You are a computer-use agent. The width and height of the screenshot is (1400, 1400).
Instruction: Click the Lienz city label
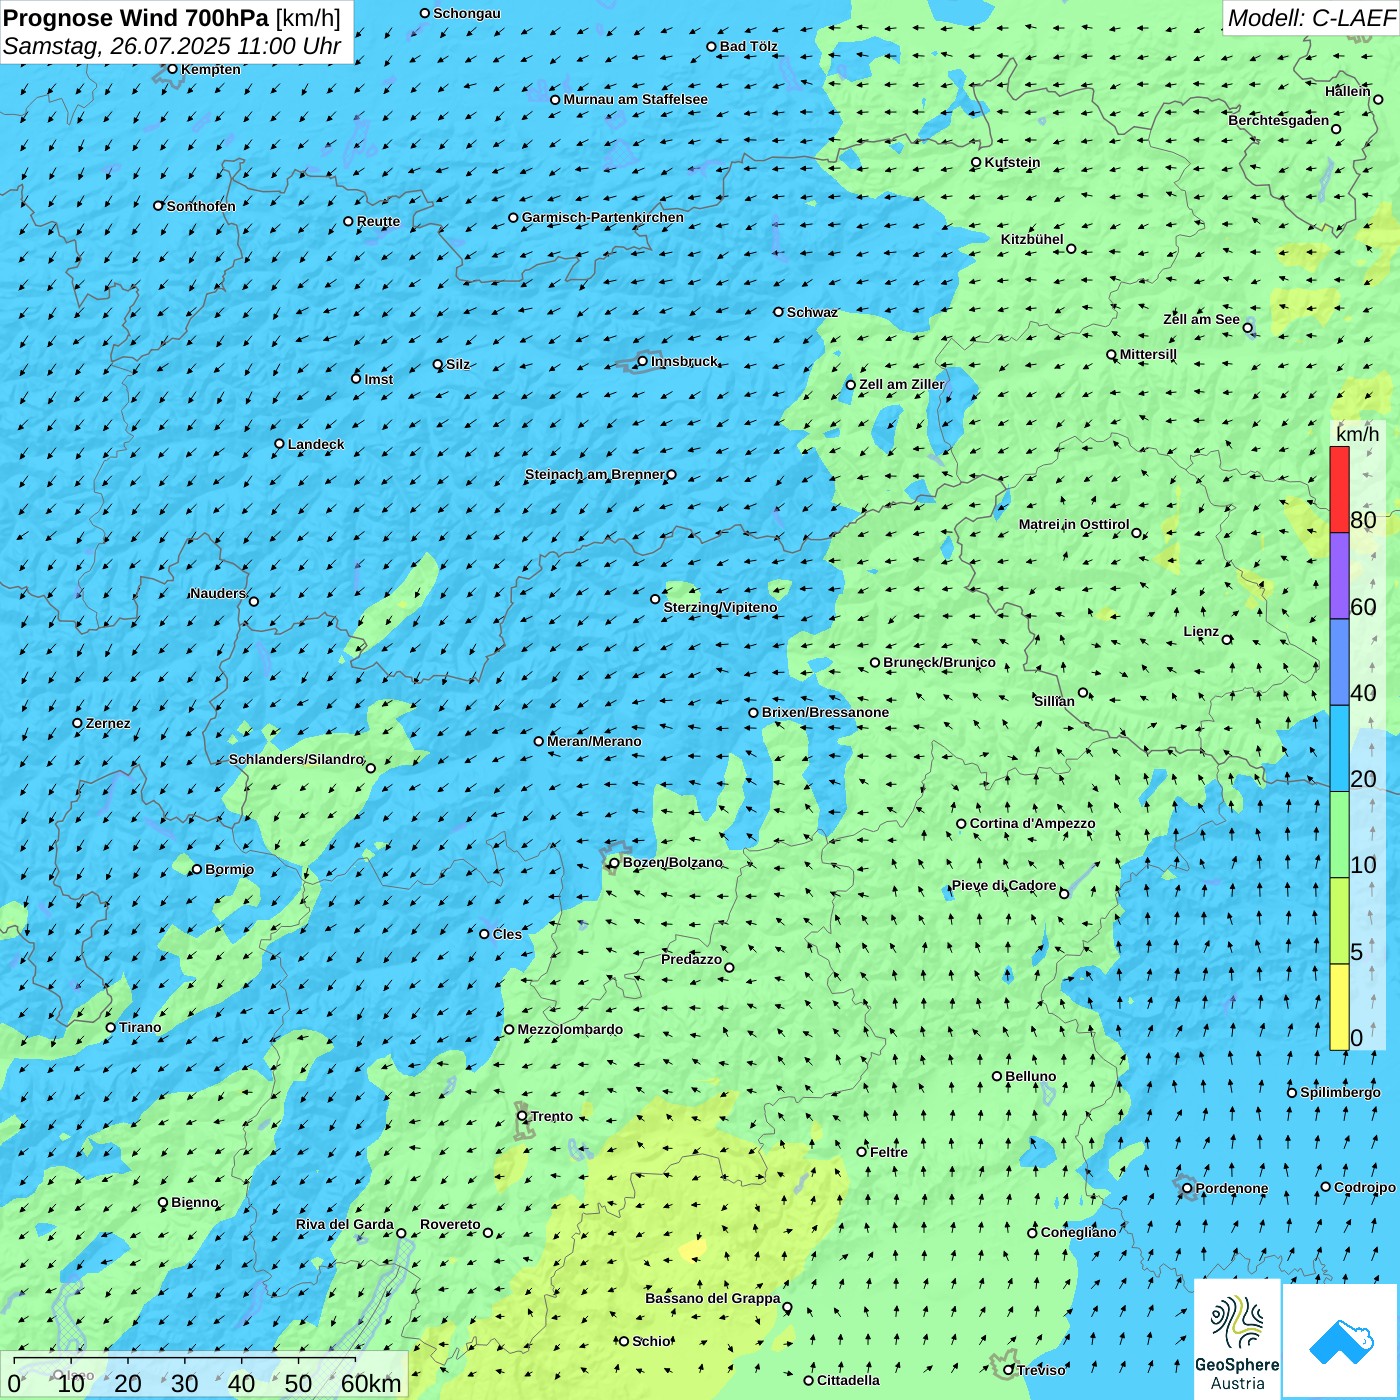point(1201,631)
